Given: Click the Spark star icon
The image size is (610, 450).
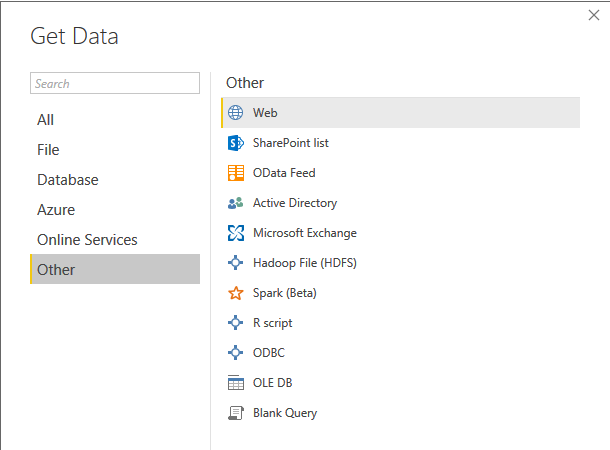Looking at the screenshot, I should 235,293.
